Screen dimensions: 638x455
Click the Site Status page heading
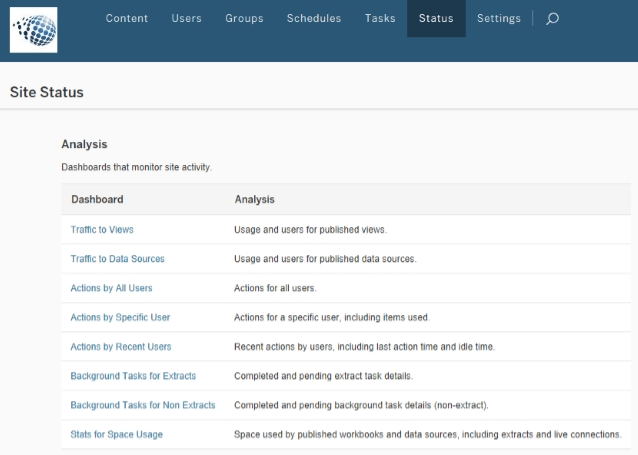(47, 92)
